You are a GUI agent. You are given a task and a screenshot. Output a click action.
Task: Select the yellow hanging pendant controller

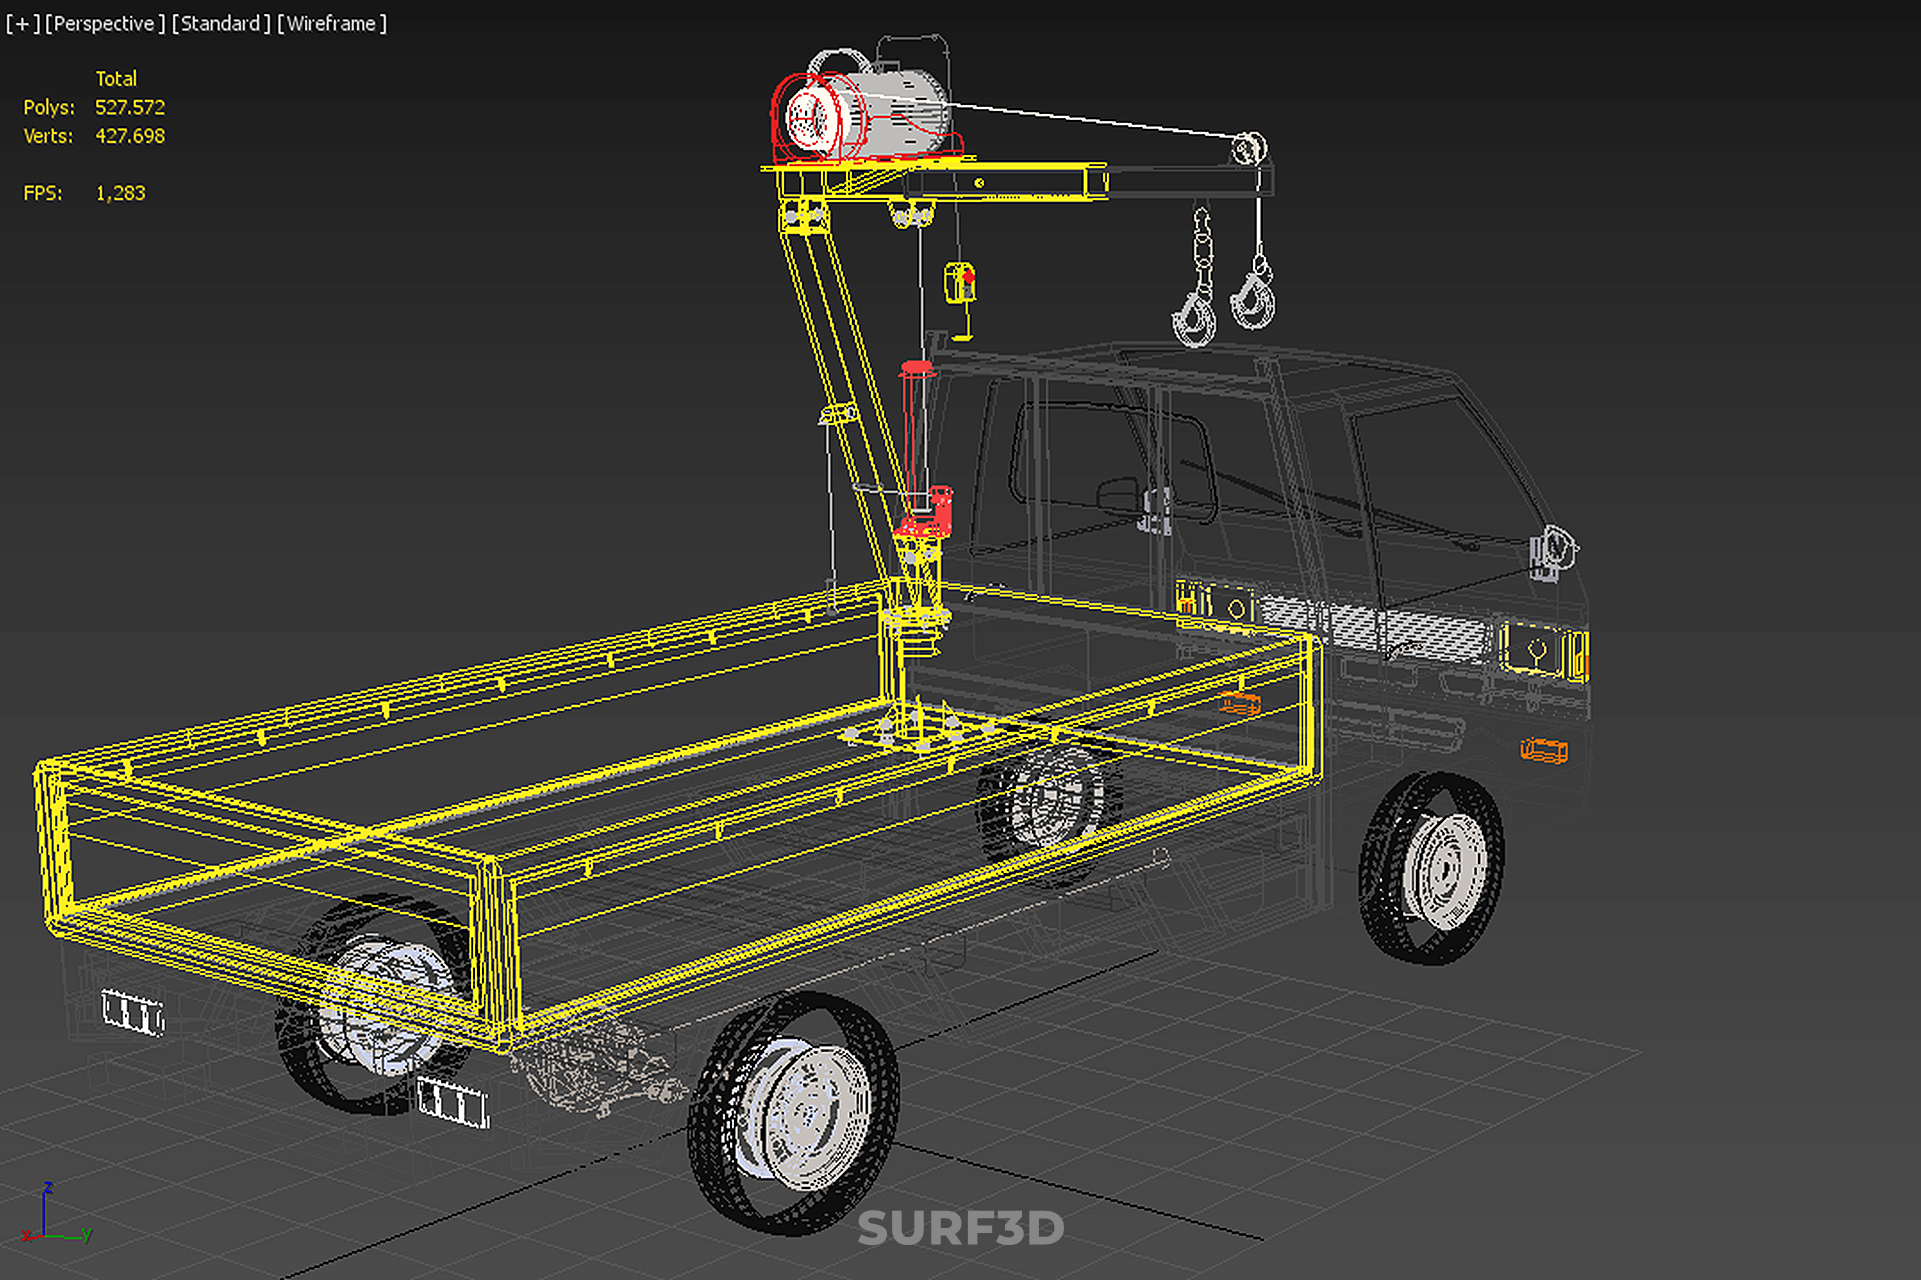(960, 283)
